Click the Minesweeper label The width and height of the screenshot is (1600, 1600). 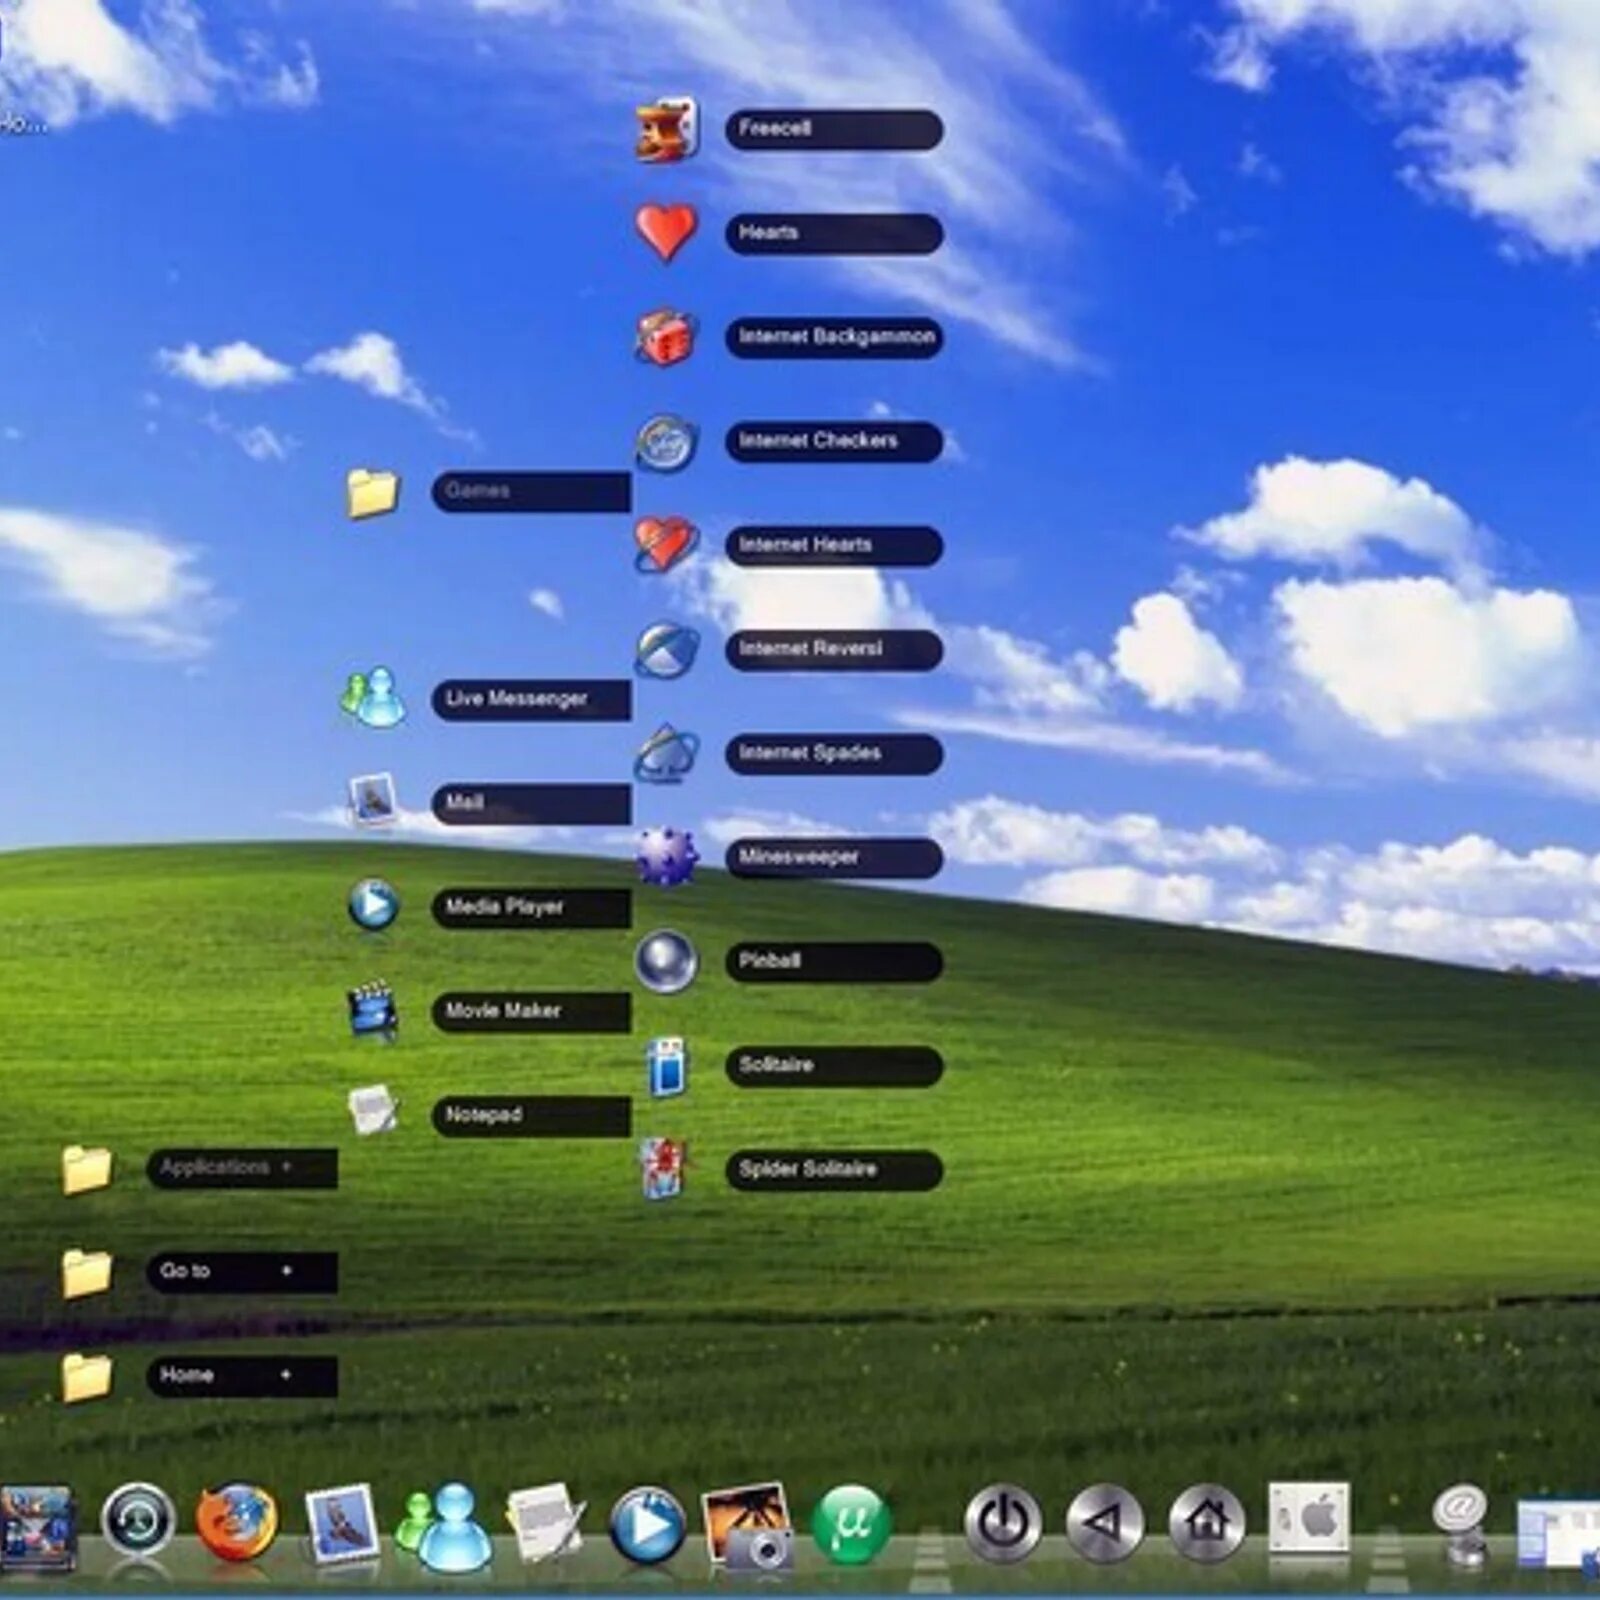834,857
